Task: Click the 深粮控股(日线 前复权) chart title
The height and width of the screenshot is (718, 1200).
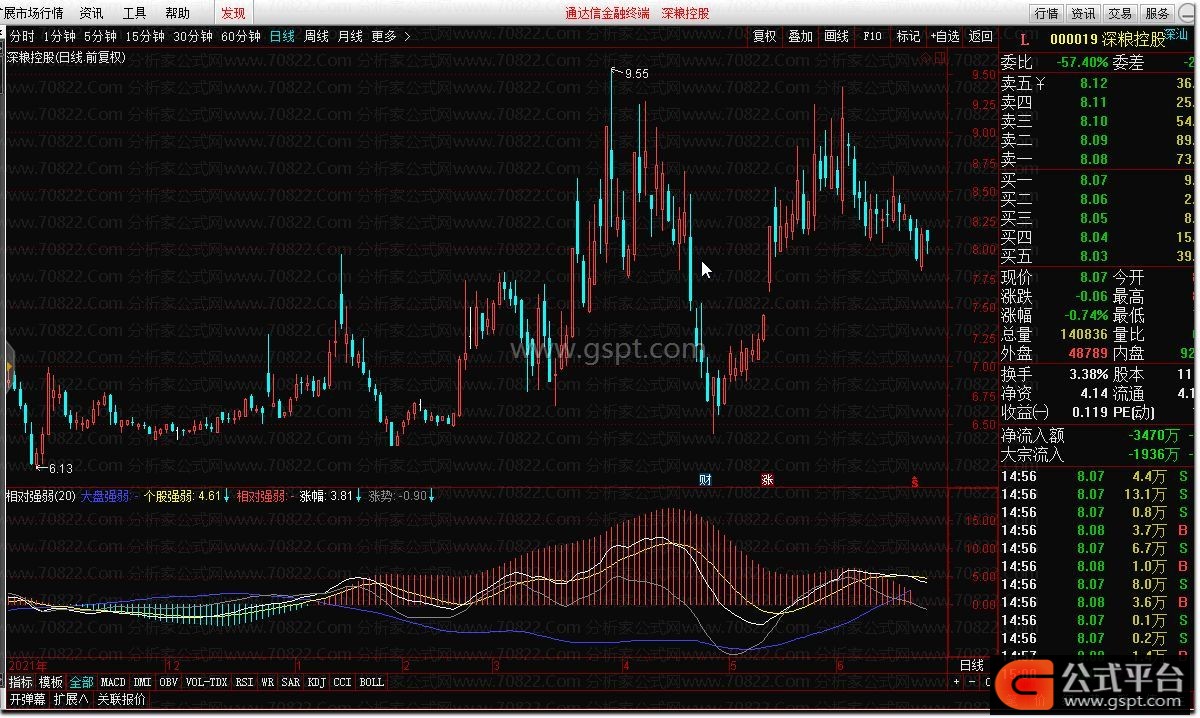Action: pyautogui.click(x=66, y=57)
